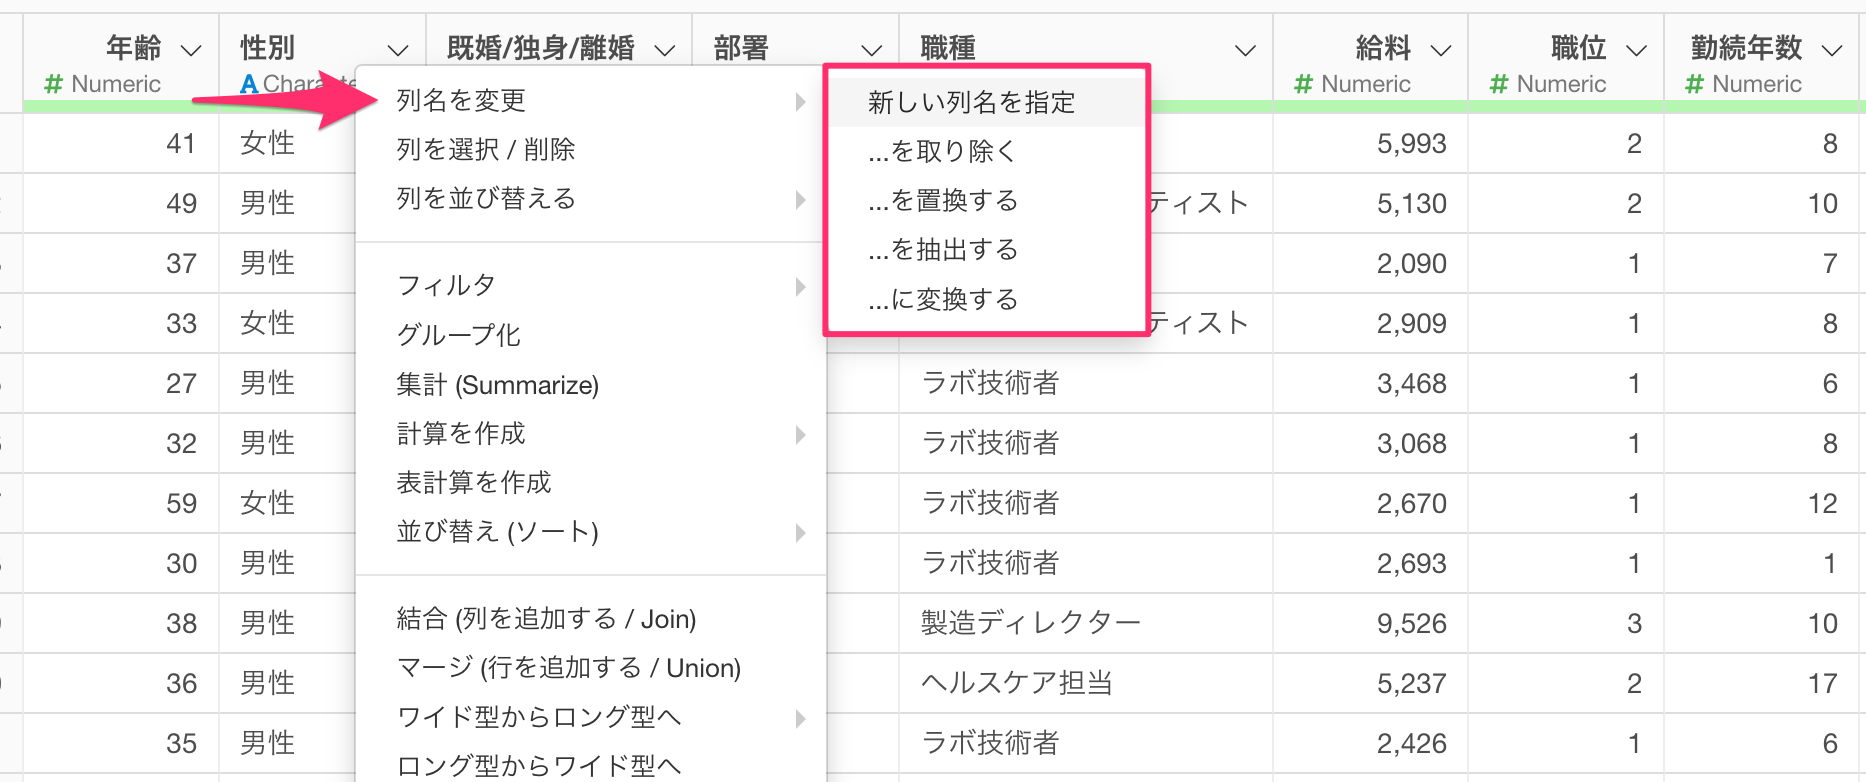Open the 既婚/独身/離婚 column dropdown

click(x=664, y=50)
